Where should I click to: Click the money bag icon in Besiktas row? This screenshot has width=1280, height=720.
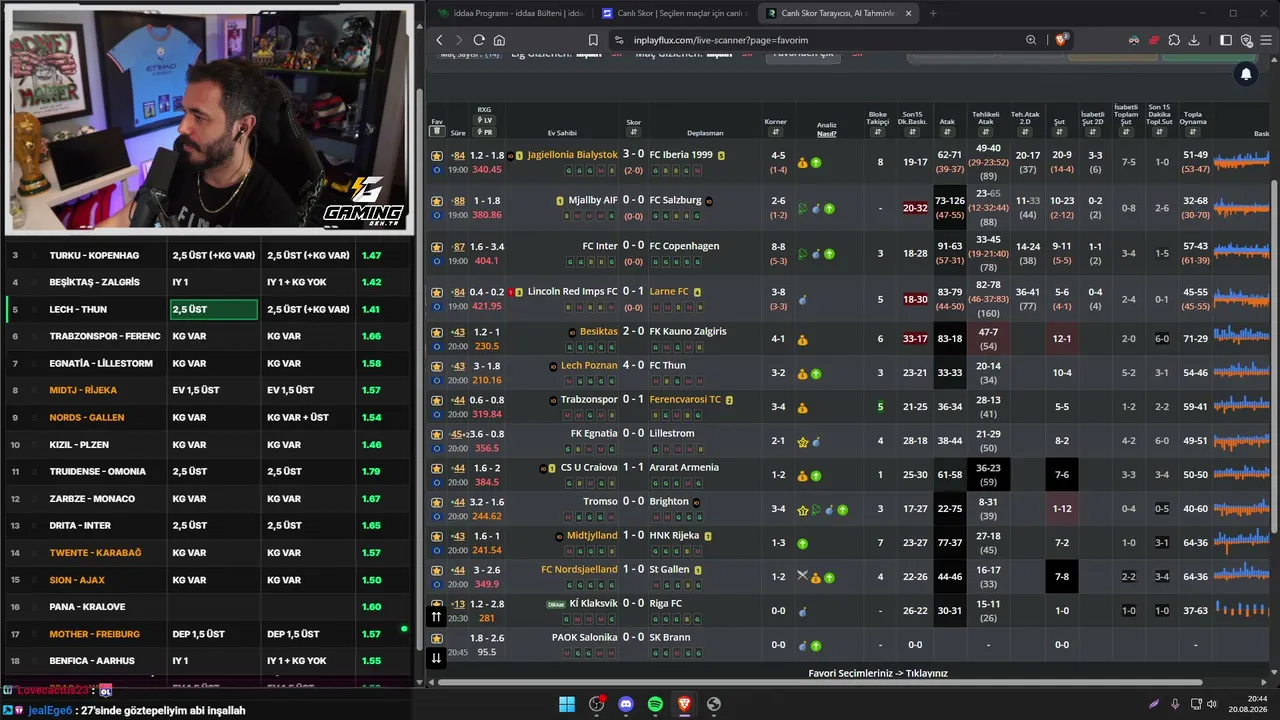[802, 340]
